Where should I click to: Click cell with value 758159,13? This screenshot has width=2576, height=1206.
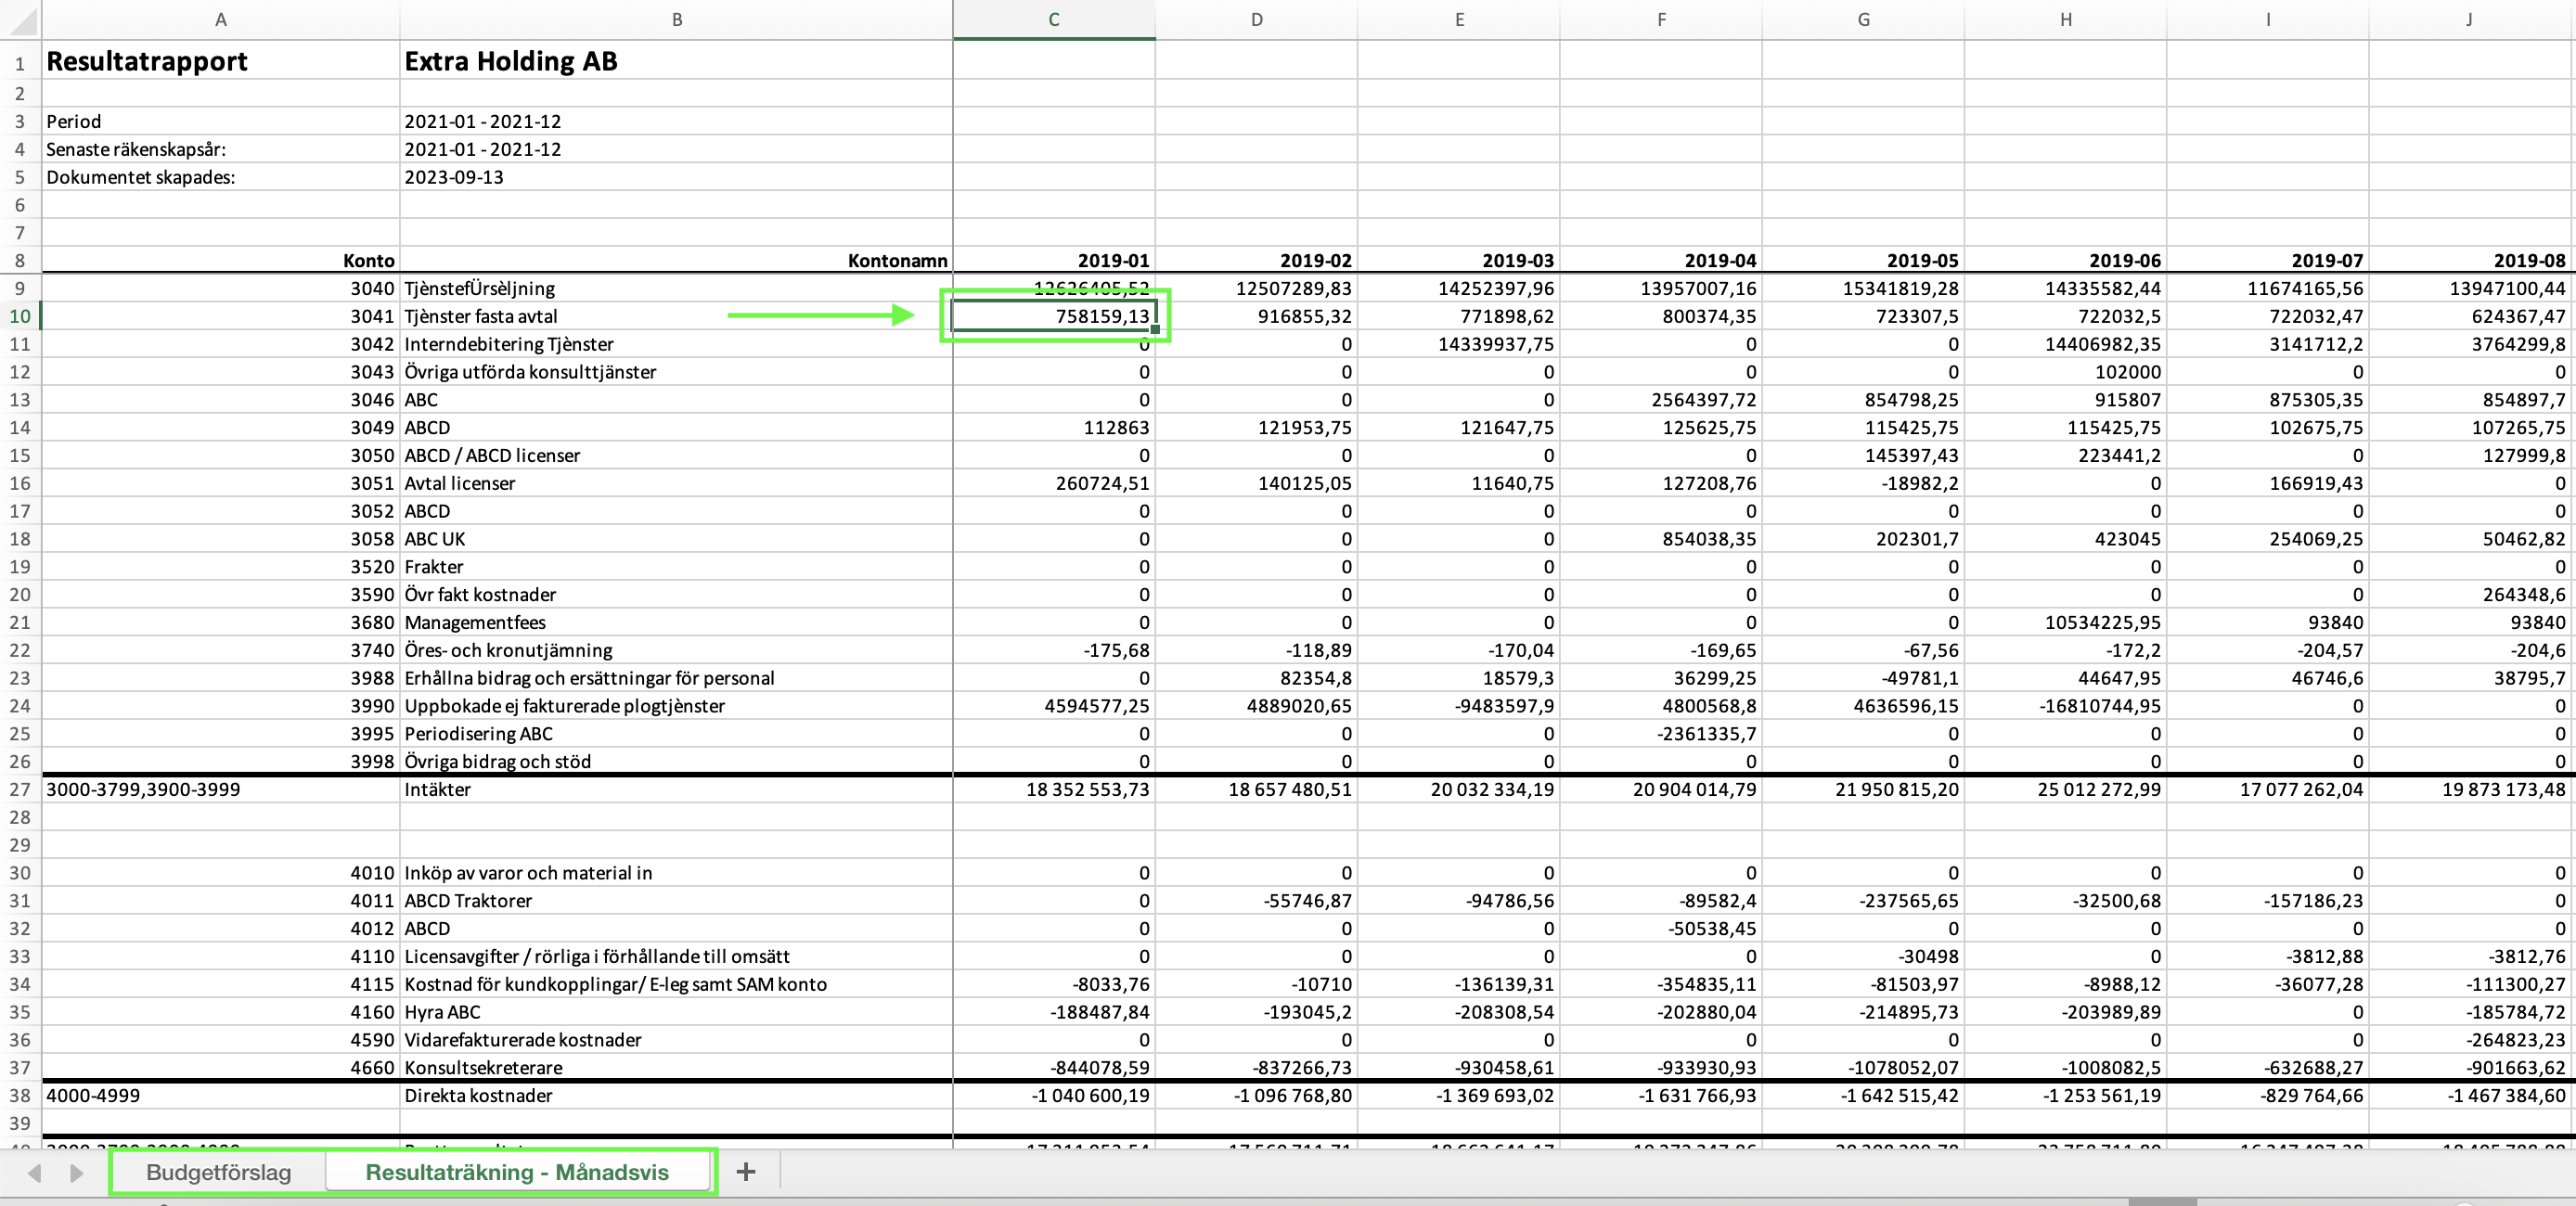point(1054,316)
